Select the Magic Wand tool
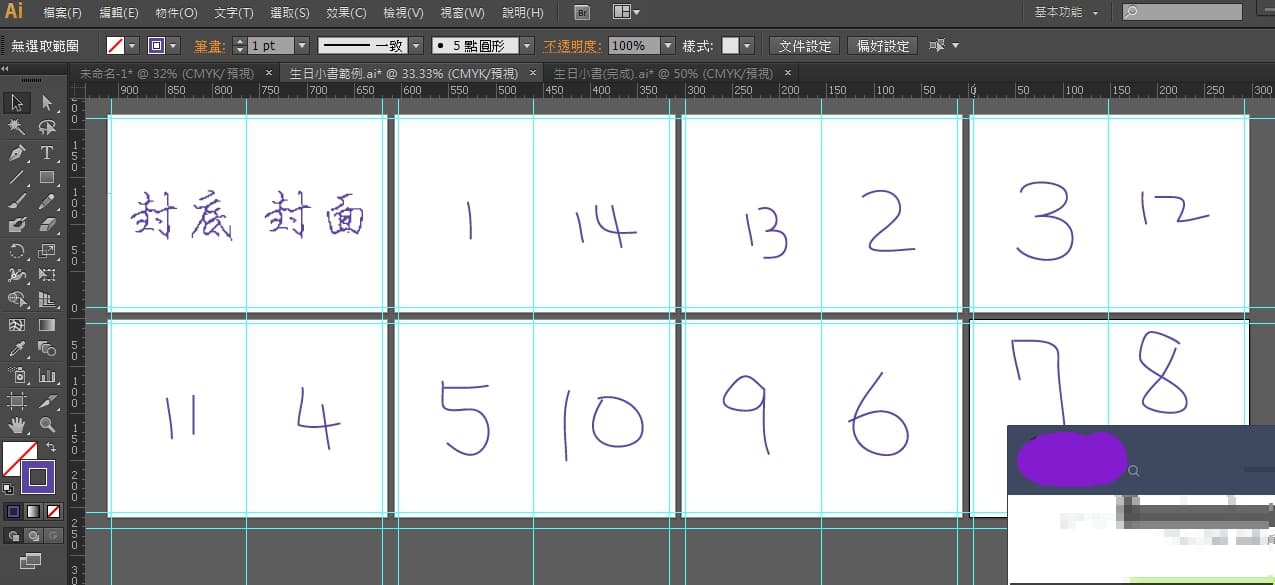 click(17, 128)
